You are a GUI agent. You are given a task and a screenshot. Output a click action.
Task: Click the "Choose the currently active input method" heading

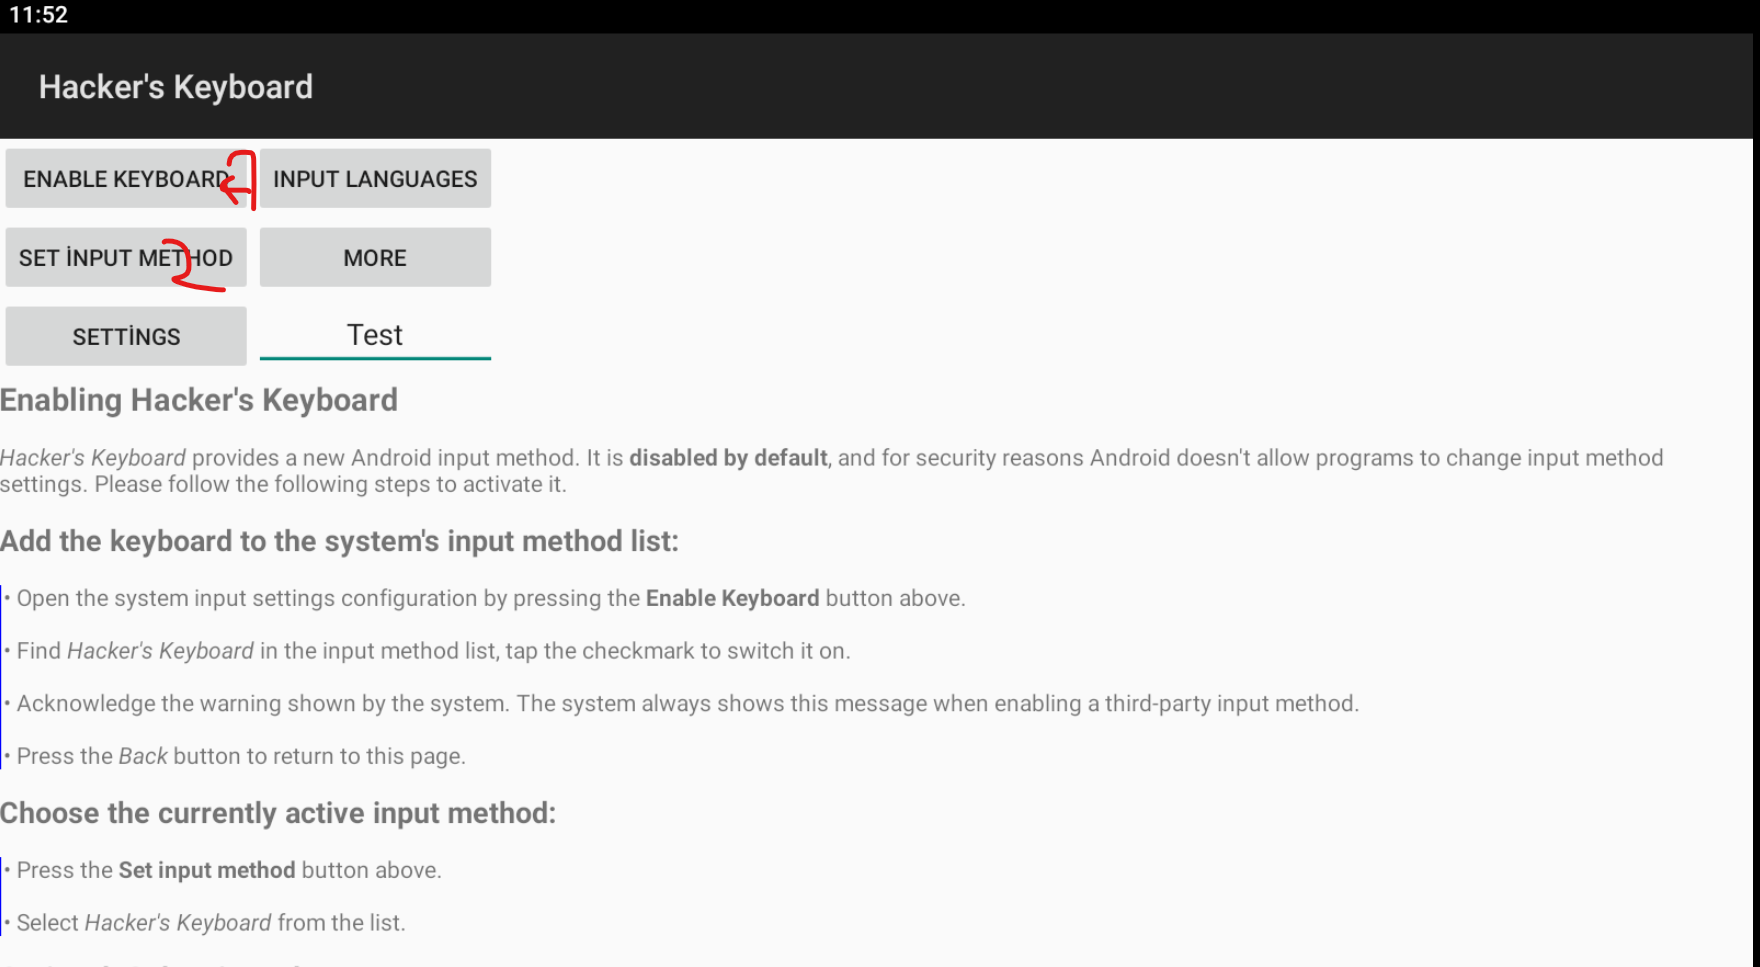[x=278, y=813]
